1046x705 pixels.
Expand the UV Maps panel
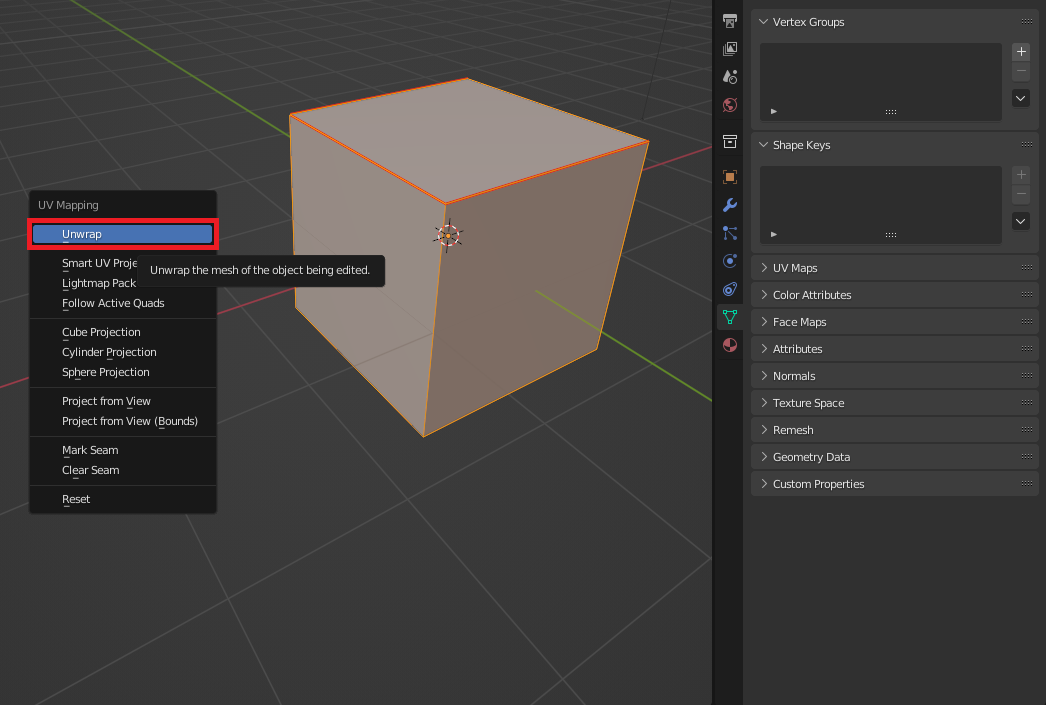coord(794,268)
